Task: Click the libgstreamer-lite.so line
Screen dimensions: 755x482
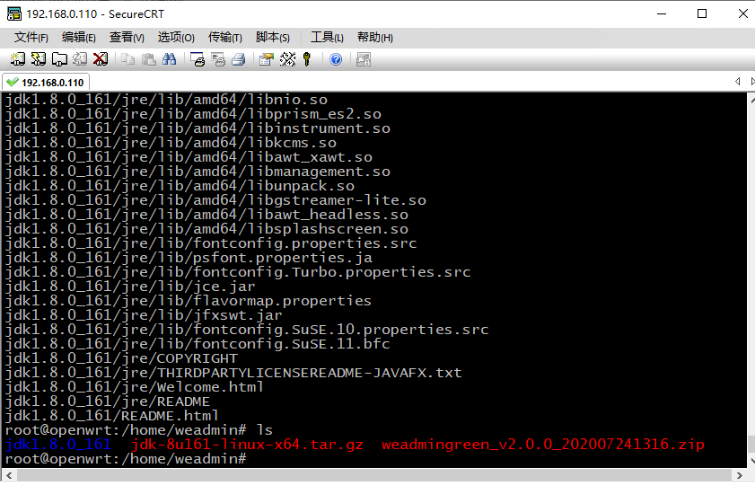Action: click(216, 200)
